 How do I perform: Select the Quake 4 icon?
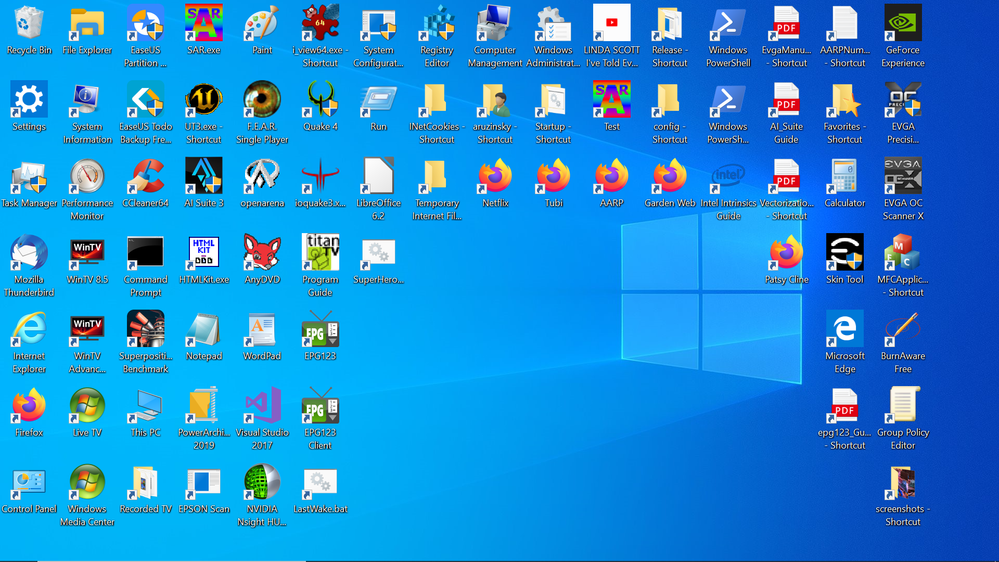[320, 99]
